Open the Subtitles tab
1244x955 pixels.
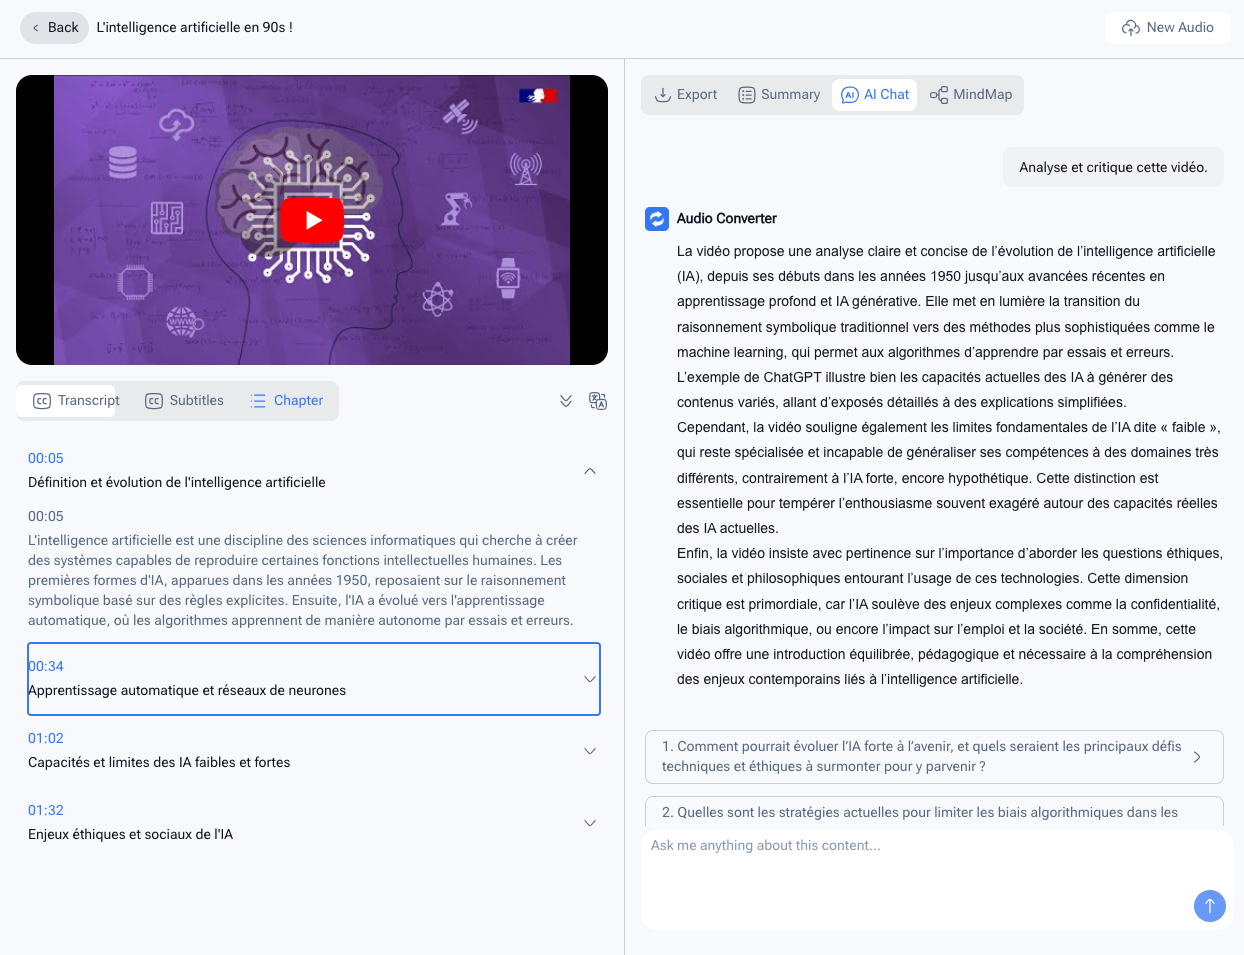pyautogui.click(x=184, y=401)
